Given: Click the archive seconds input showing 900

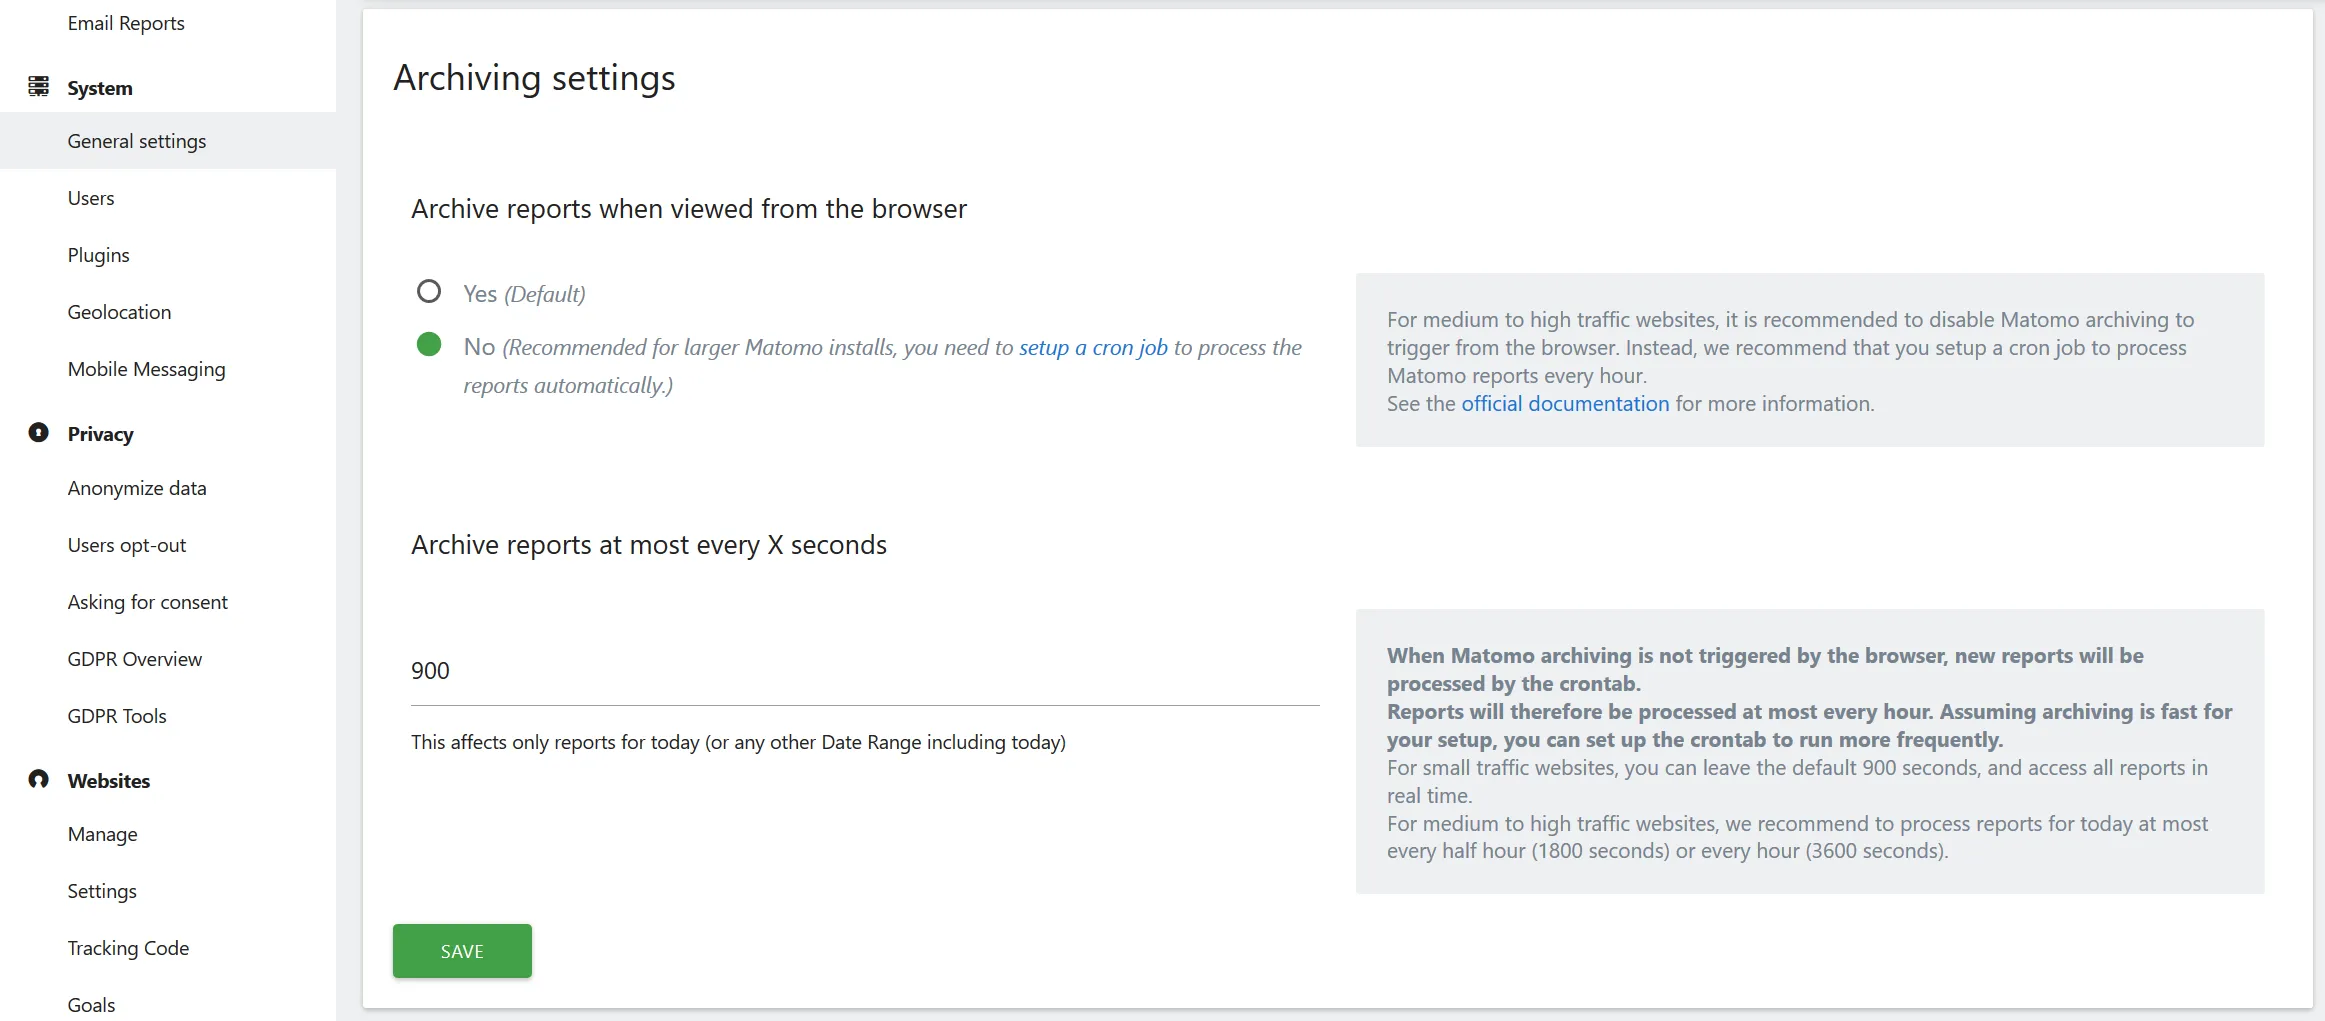Looking at the screenshot, I should coord(700,670).
